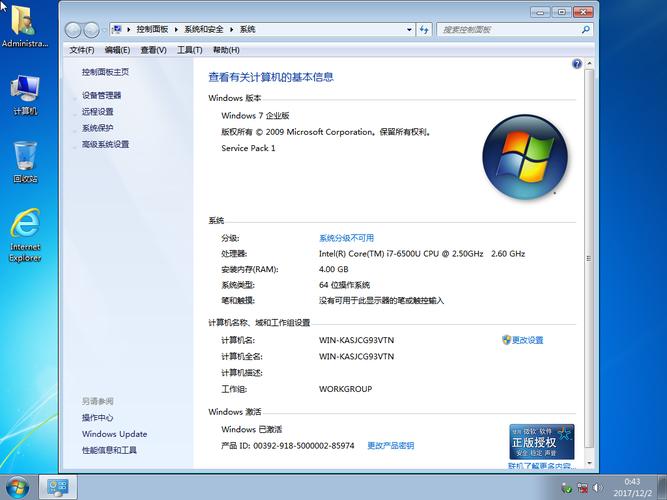The height and width of the screenshot is (500, 667).
Task: Click the product ID 00392-918-5000002-85974
Action: (304, 446)
